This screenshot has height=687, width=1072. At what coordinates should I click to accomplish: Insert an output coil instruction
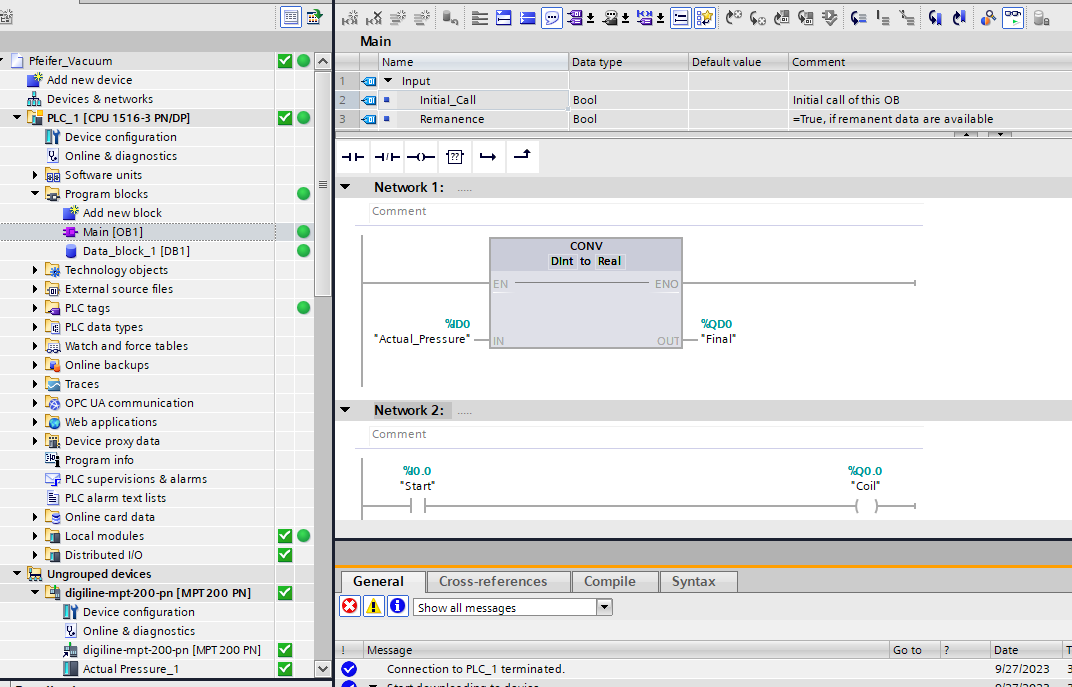click(x=420, y=157)
